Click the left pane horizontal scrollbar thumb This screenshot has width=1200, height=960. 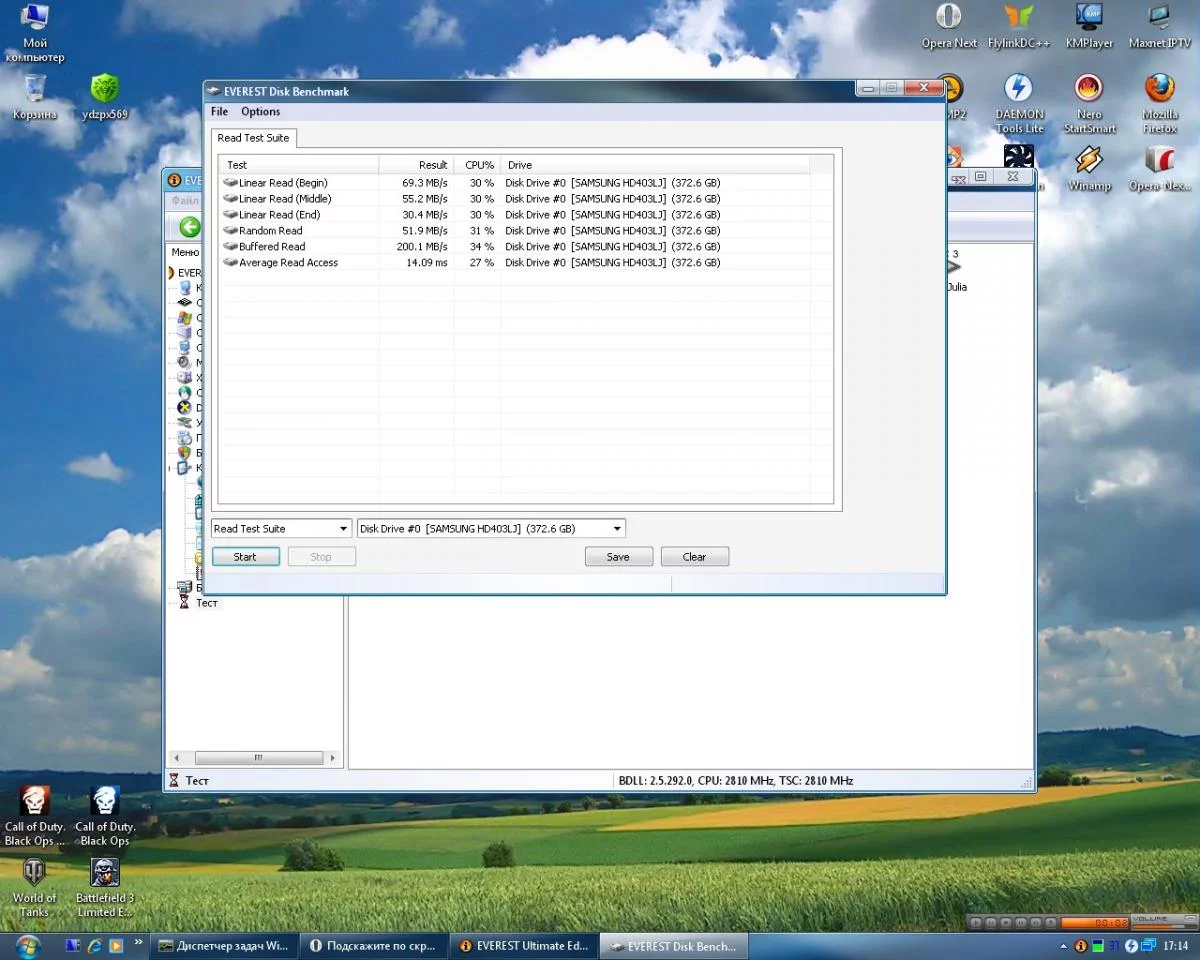coord(257,758)
